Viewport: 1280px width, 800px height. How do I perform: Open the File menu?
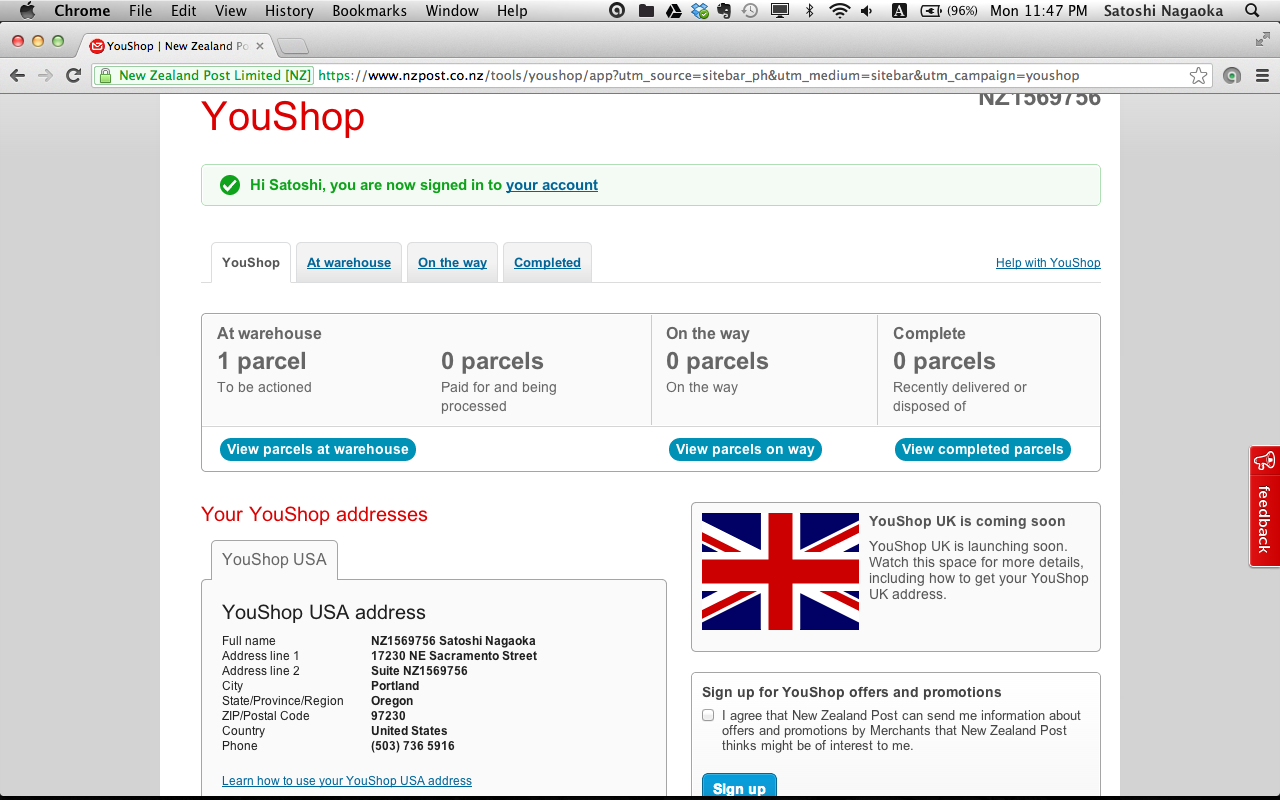141,11
